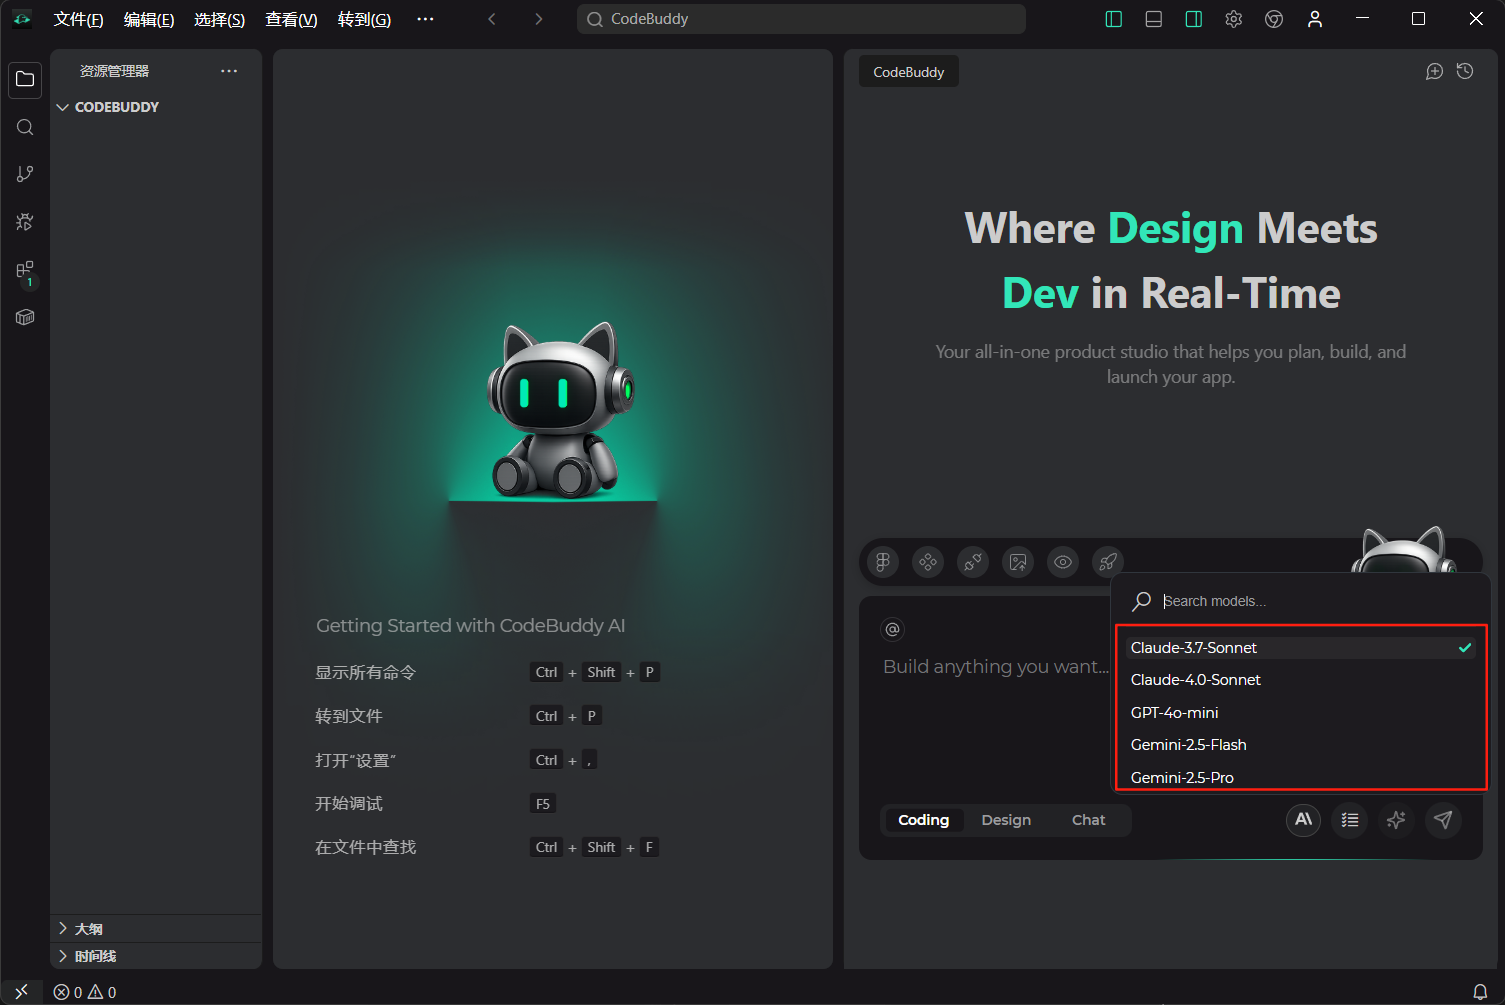Open the task list icon near the send button
This screenshot has width=1505, height=1005.
[1349, 820]
